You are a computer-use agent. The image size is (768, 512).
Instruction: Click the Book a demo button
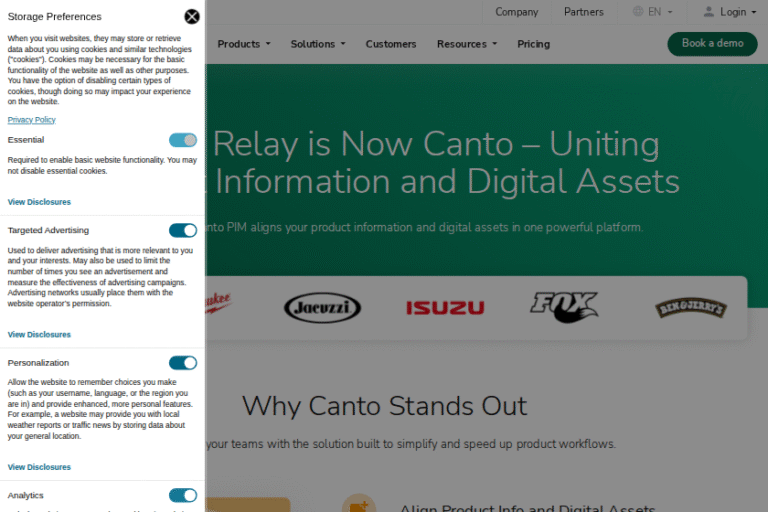[712, 44]
